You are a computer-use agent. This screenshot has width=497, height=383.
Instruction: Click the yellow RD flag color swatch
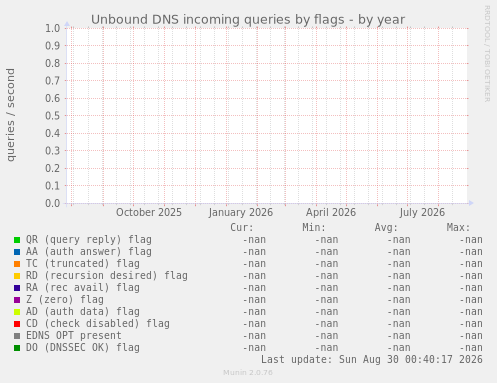17,276
